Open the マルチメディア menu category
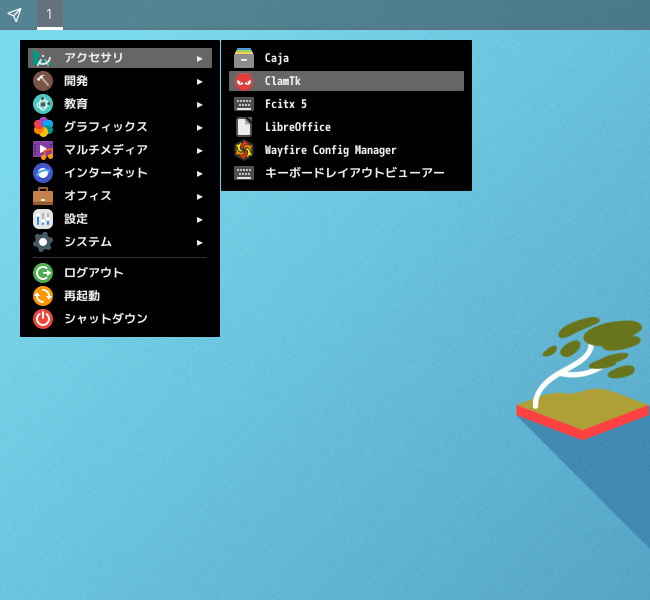 coord(105,150)
